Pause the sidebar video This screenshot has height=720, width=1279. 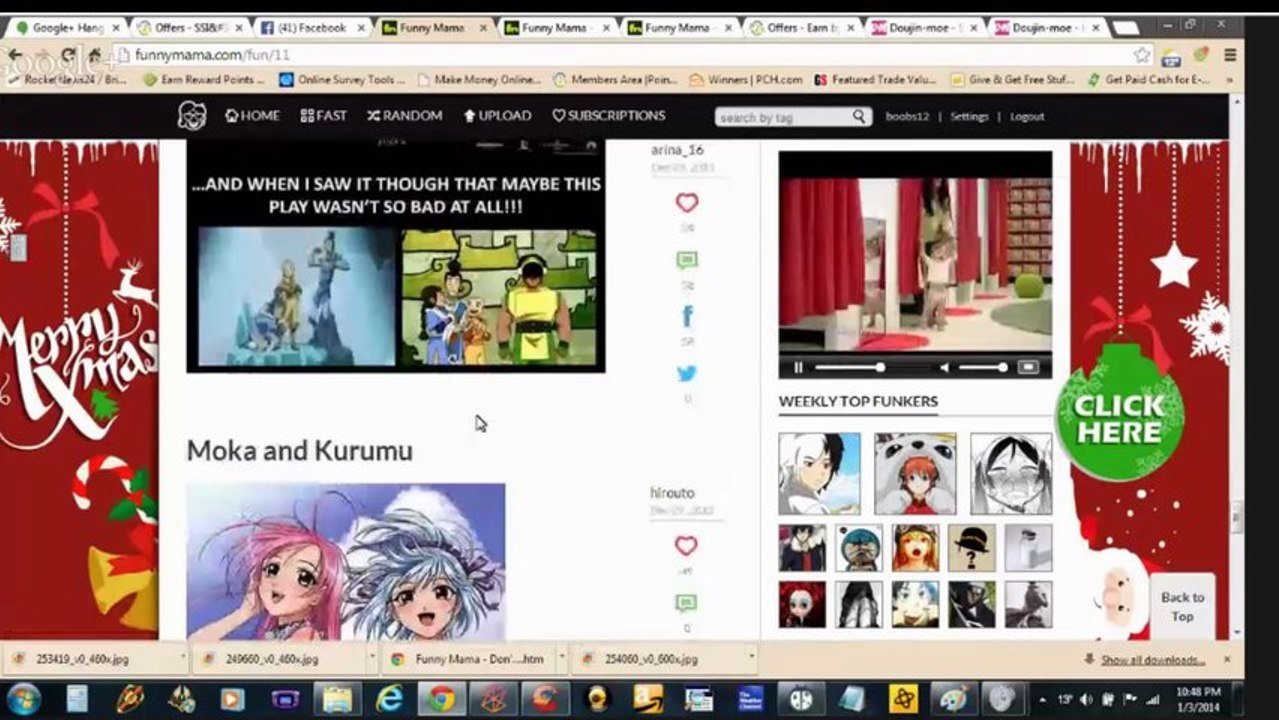pos(798,368)
